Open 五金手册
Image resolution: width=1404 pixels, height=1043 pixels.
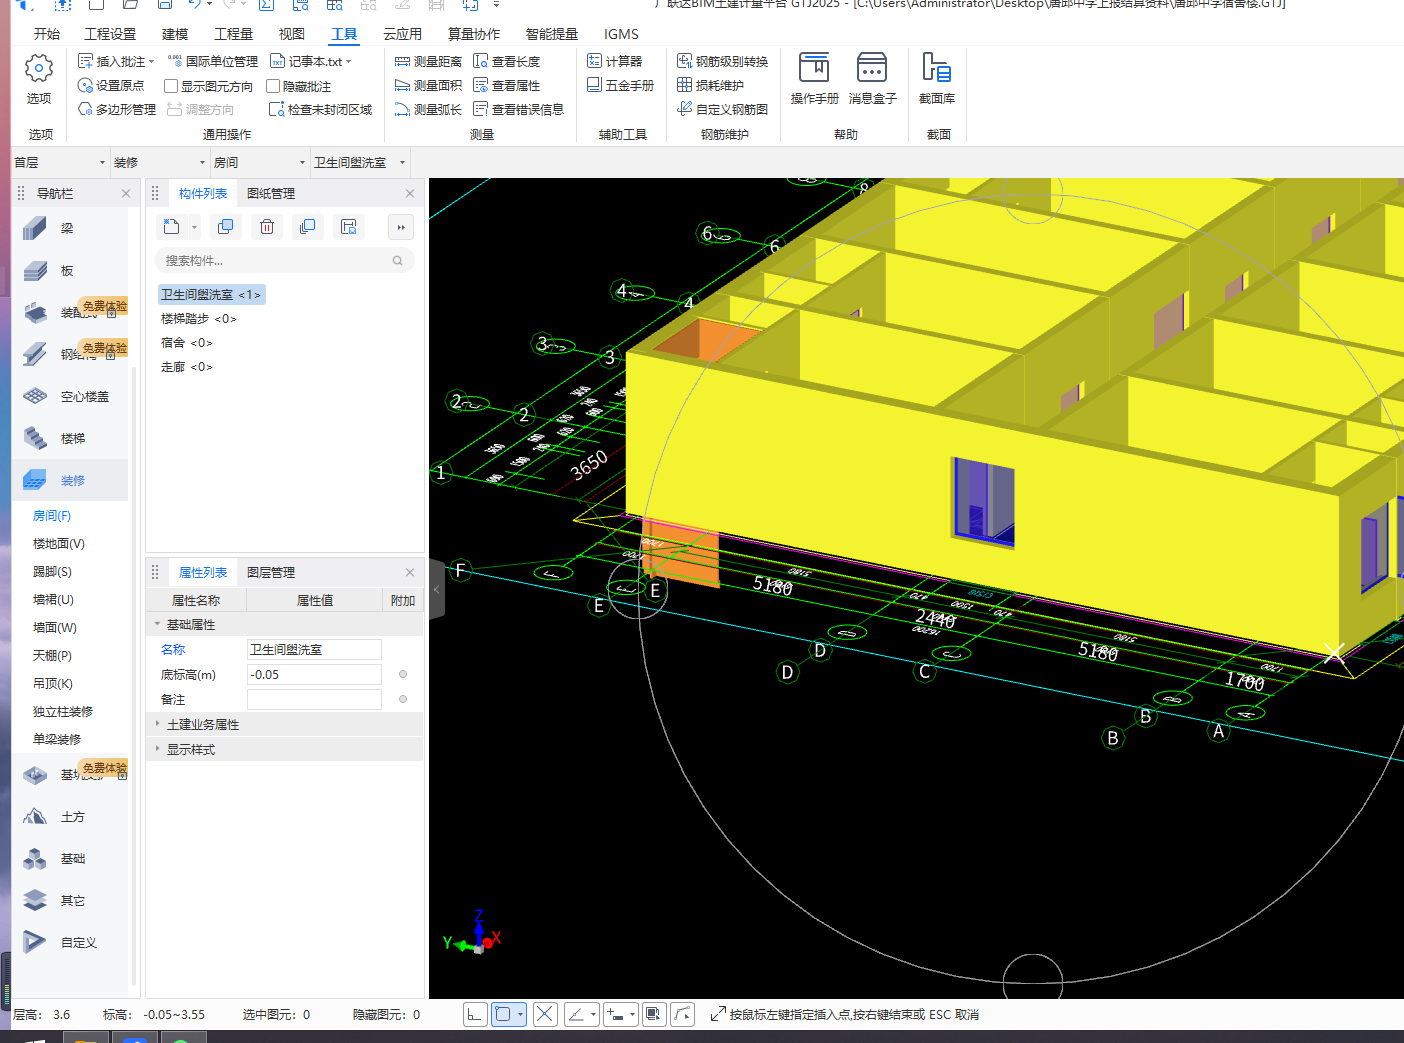tap(621, 85)
